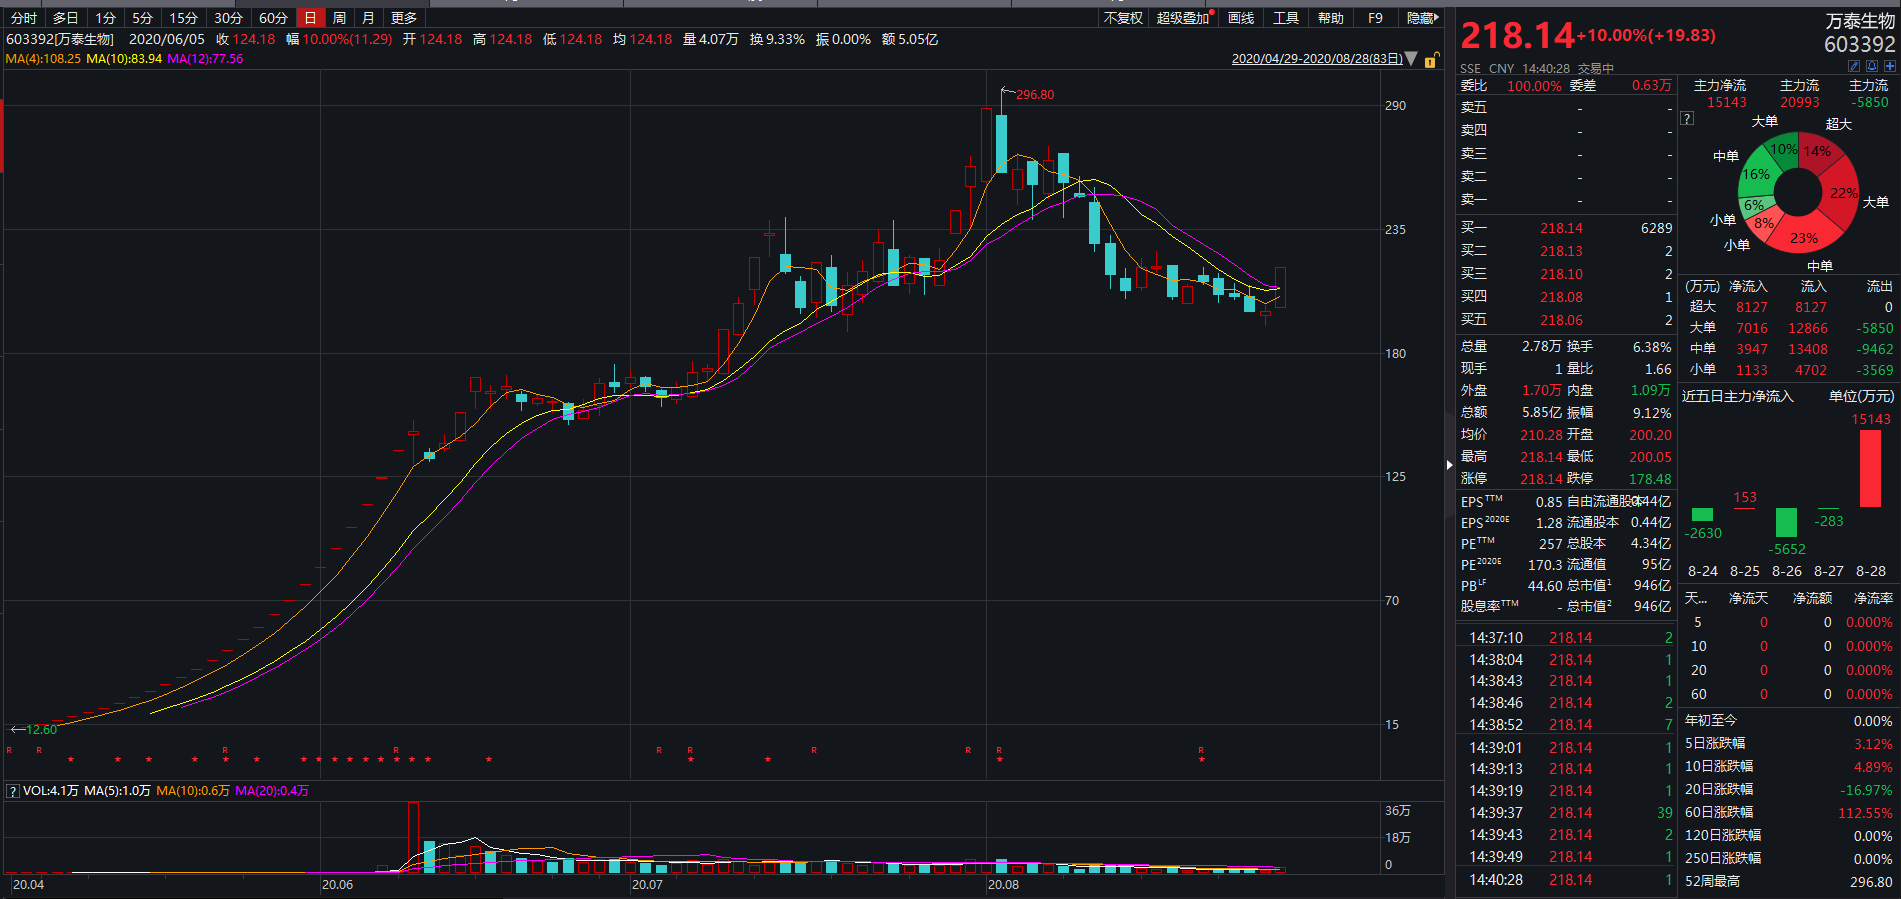Open the 画线 drawing menu
The height and width of the screenshot is (899, 1901).
1240,18
